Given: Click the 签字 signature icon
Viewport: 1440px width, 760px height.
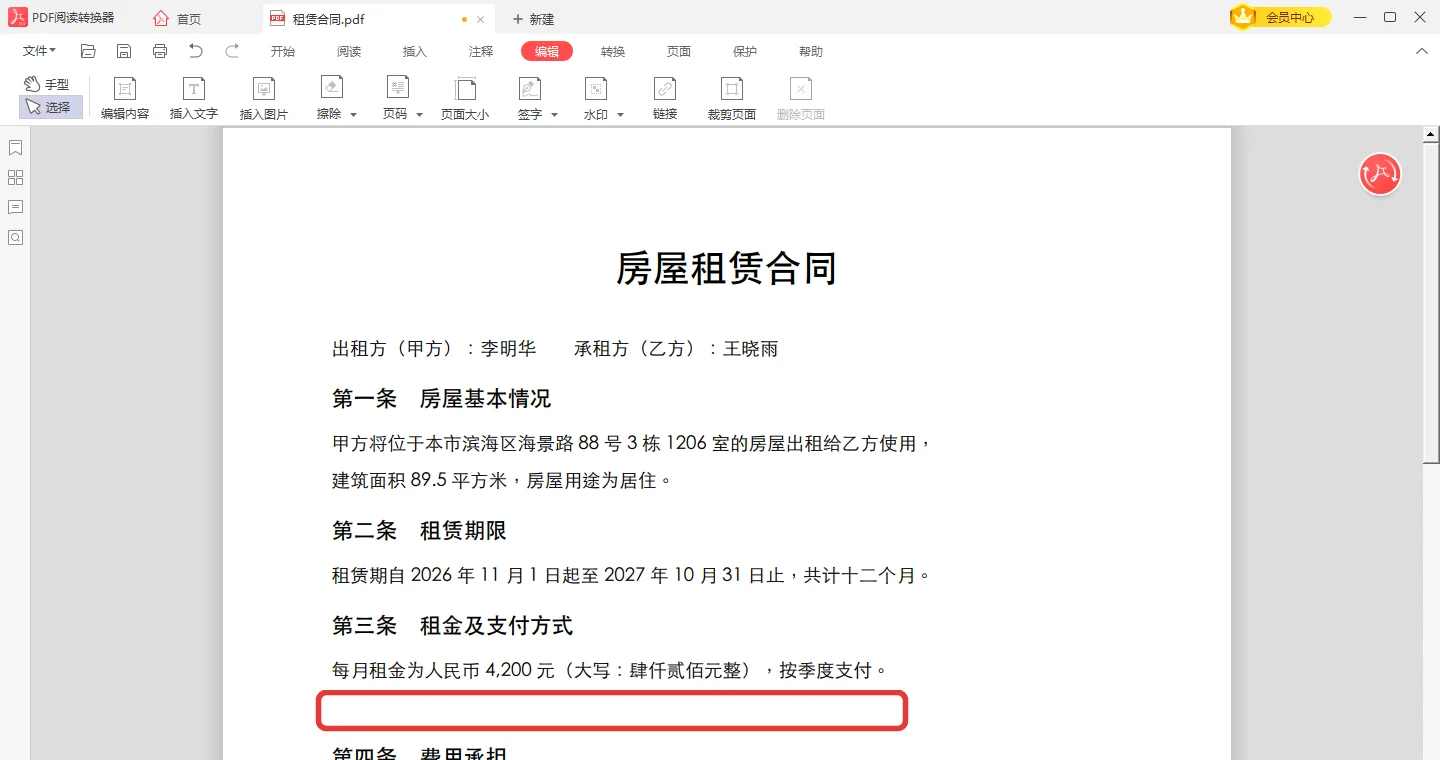Looking at the screenshot, I should (530, 88).
